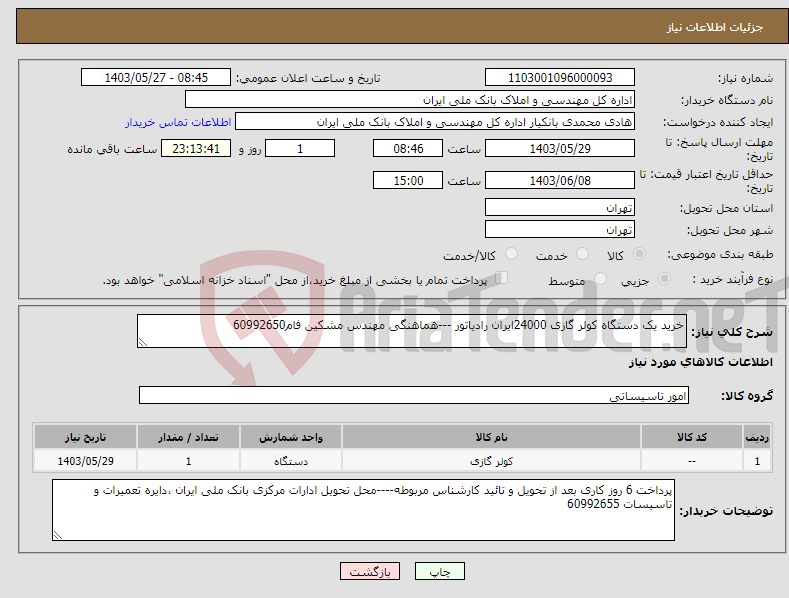Screen dimensions: 789x598
Task: Select the جزیی purchase type radio
Action: [x=664, y=278]
